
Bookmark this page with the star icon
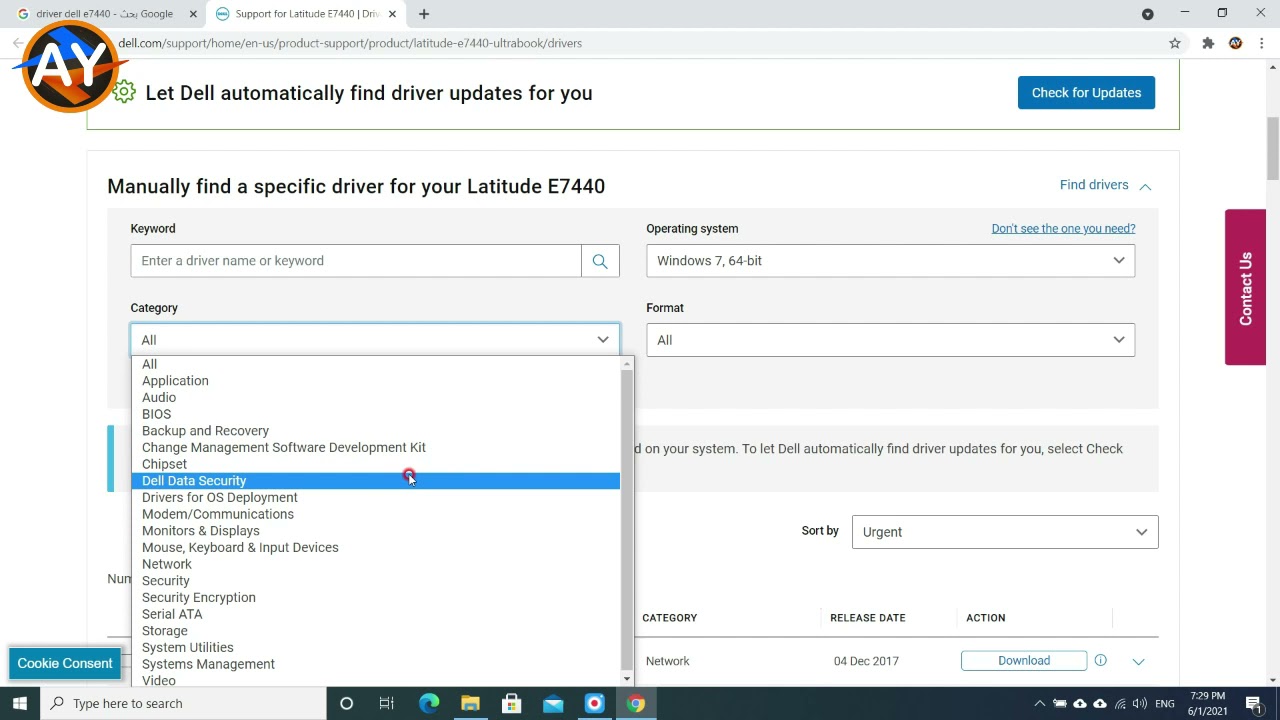(1175, 43)
